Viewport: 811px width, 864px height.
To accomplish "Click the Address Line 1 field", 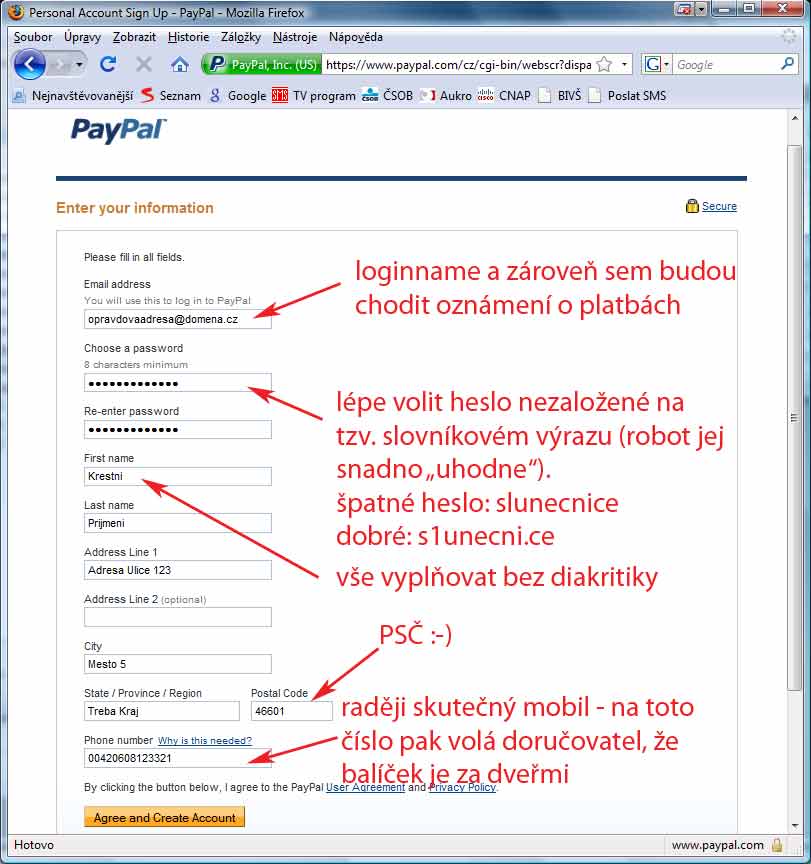I will coord(177,570).
